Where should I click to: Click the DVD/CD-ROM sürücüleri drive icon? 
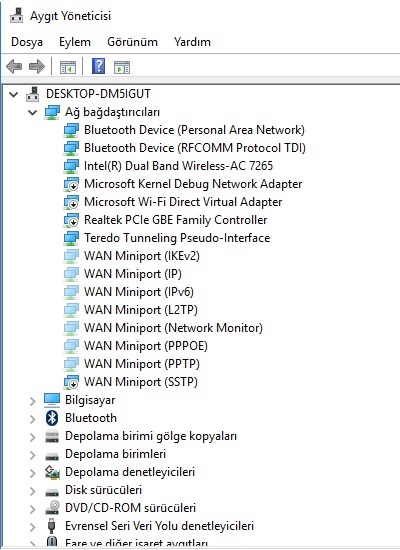tap(52, 508)
